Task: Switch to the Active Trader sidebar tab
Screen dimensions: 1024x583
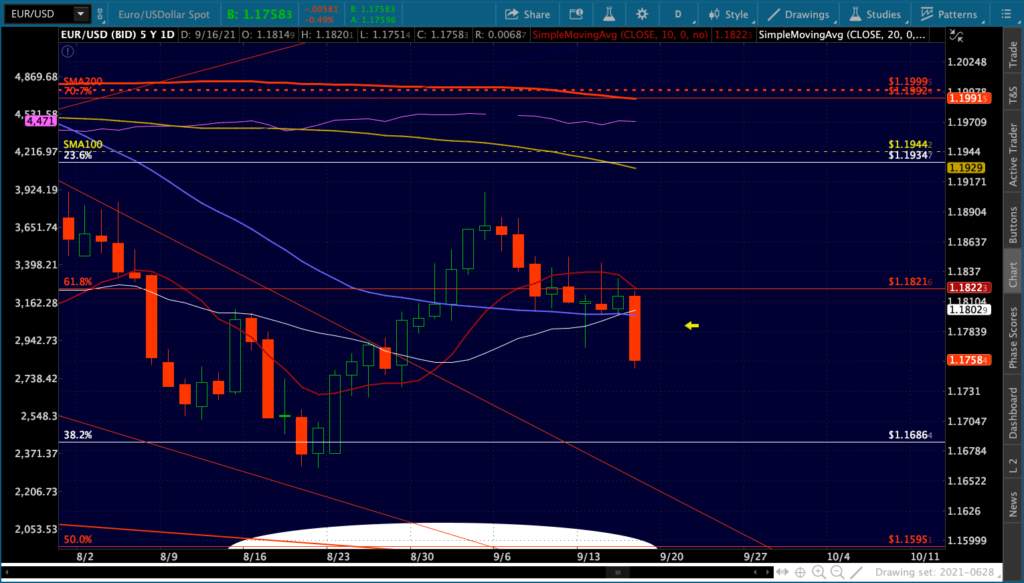Action: (1013, 155)
